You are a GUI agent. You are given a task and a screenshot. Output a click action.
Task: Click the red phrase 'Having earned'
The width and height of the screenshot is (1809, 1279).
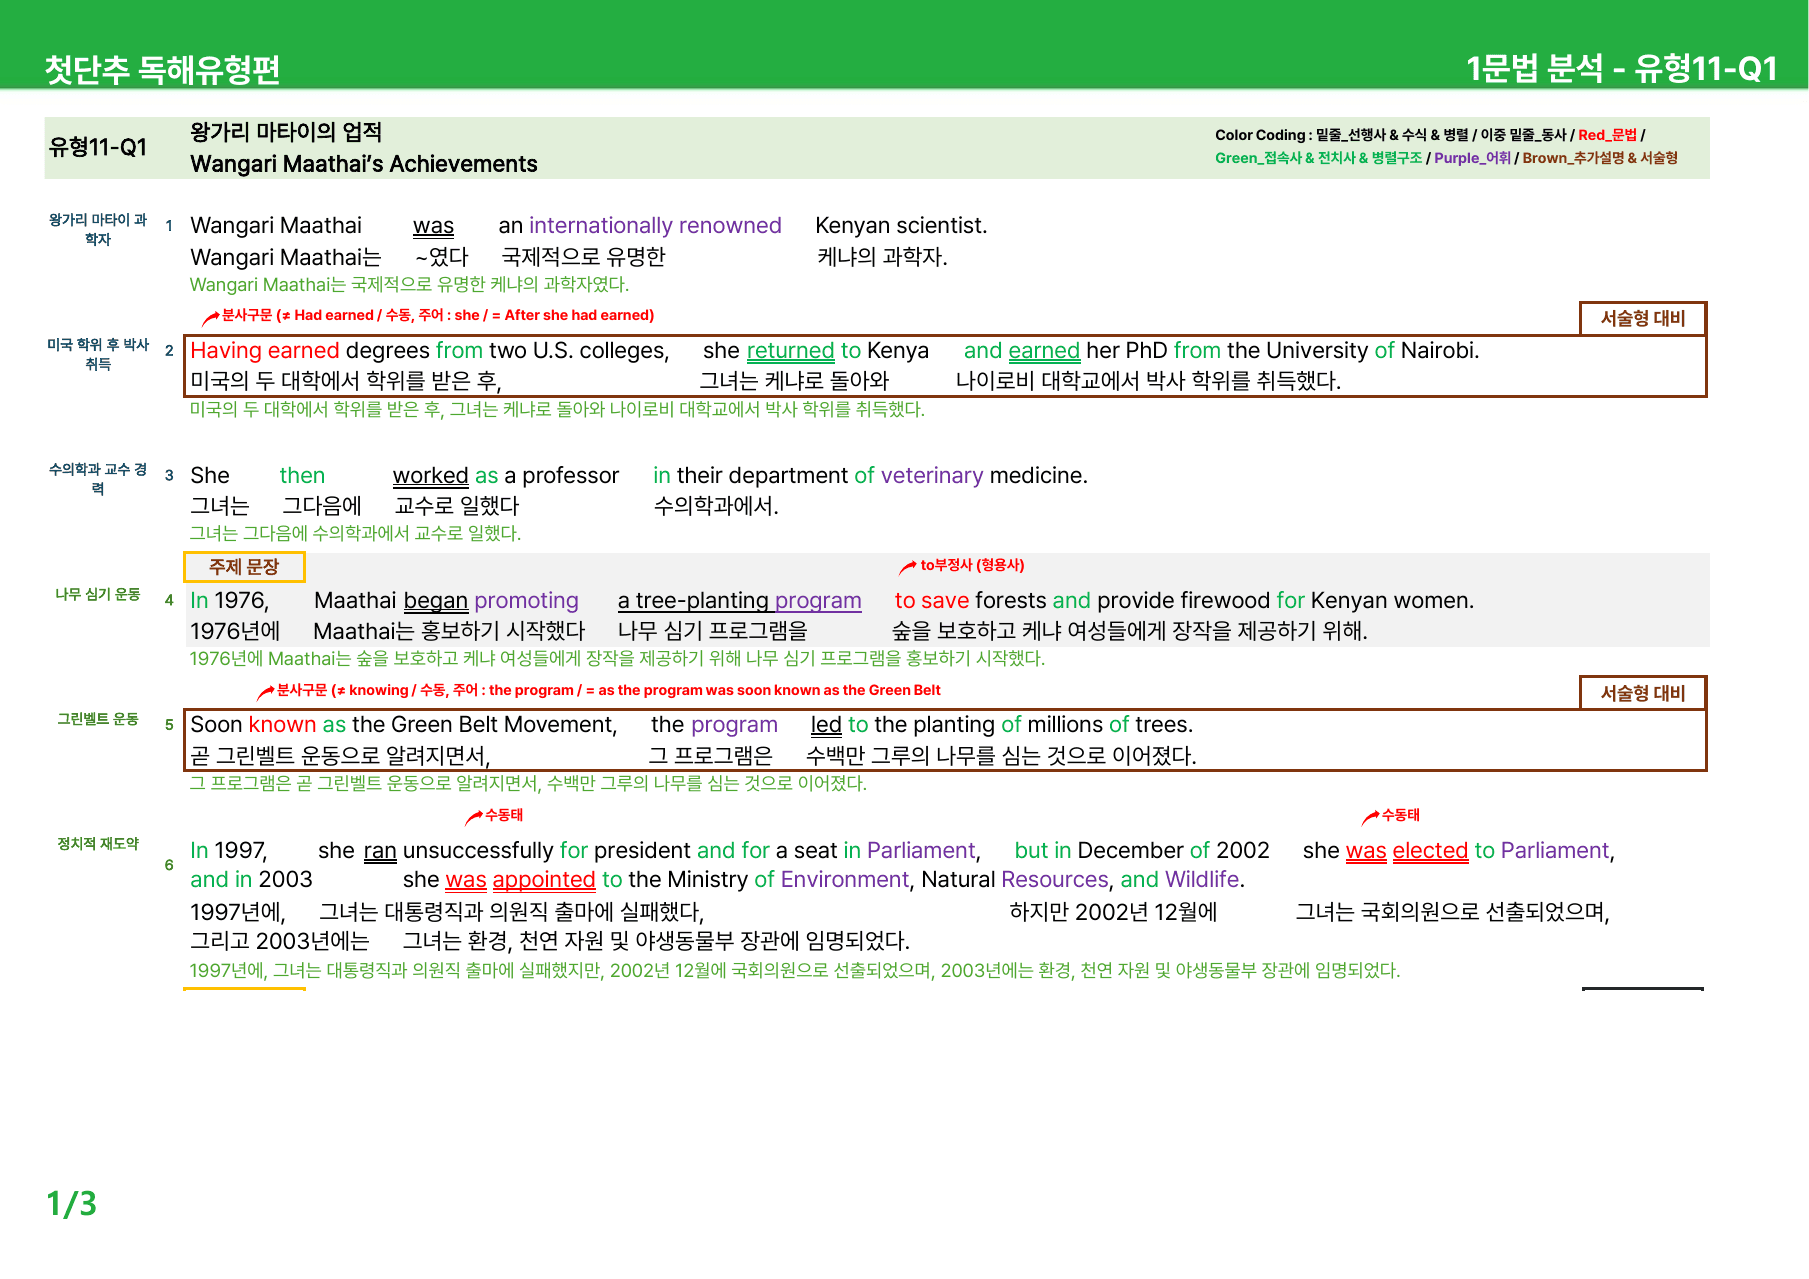click(x=265, y=351)
